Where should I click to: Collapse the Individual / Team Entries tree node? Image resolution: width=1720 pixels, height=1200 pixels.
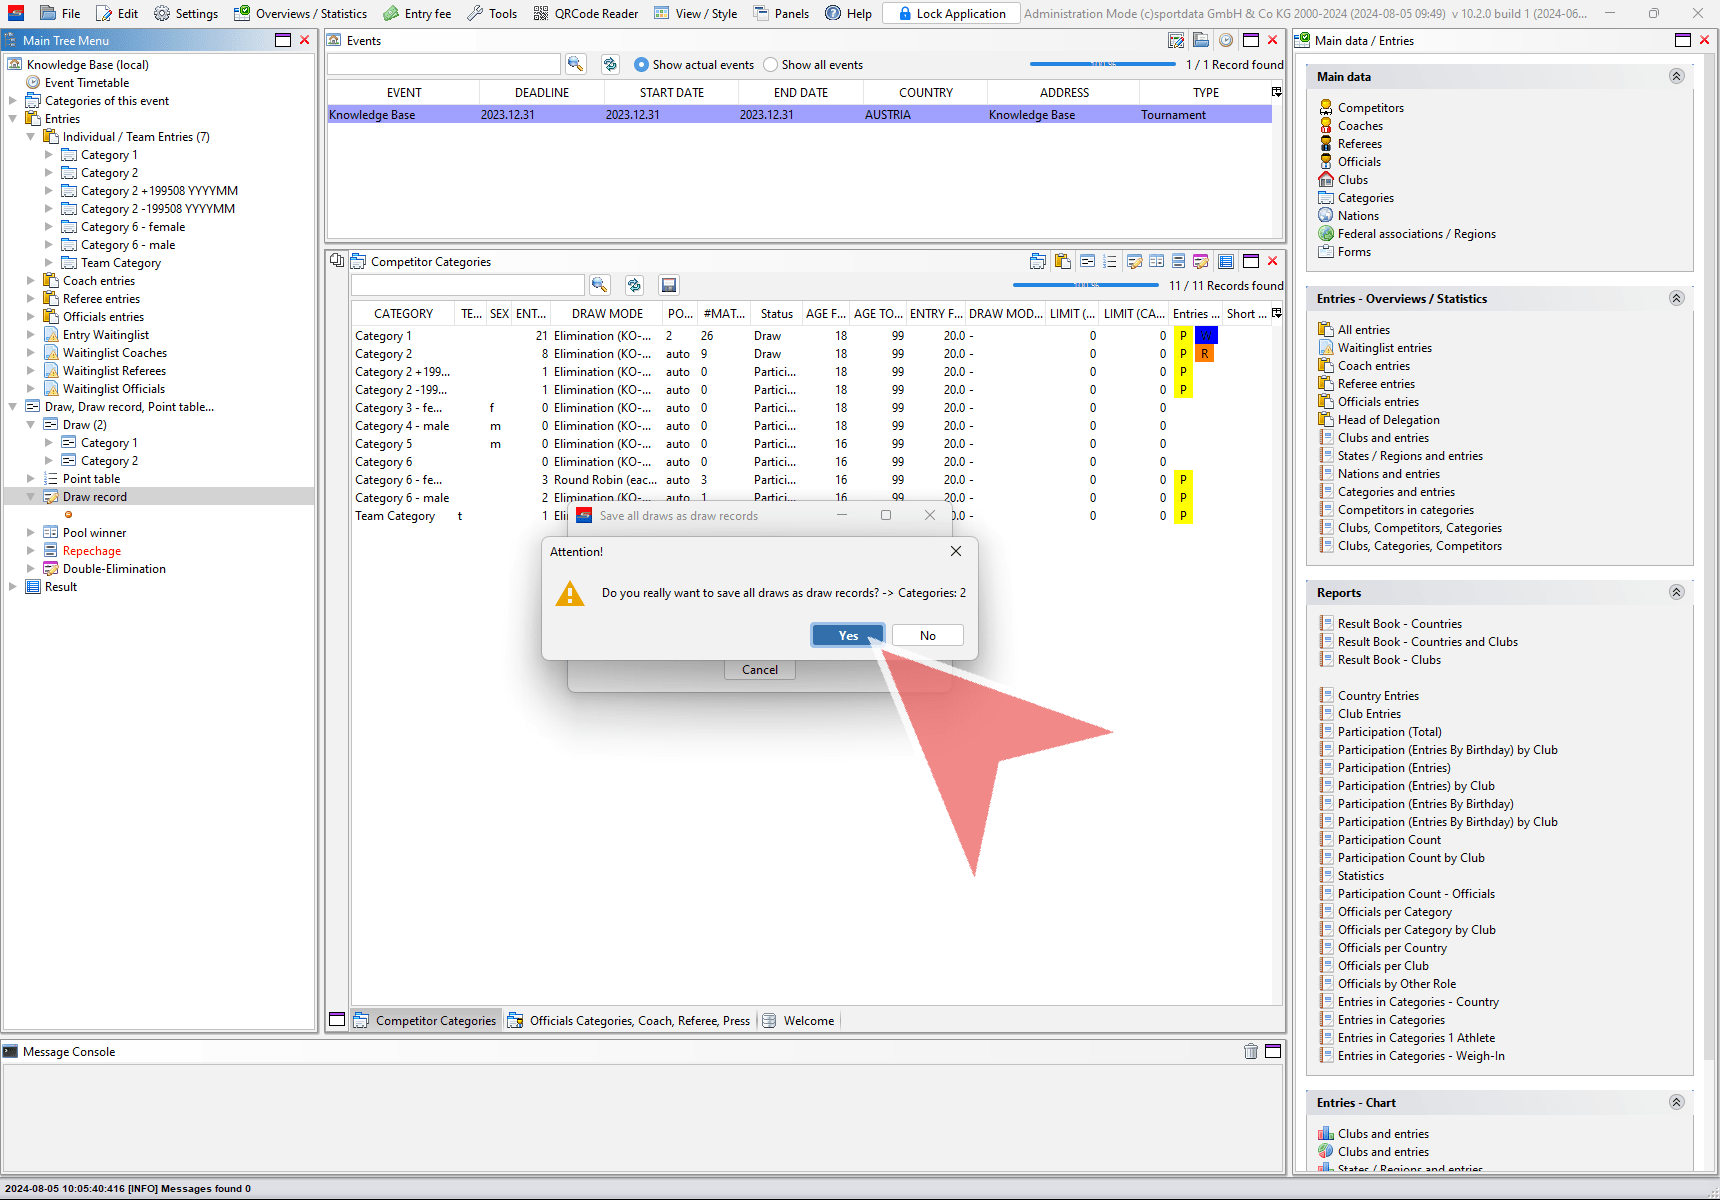[31, 137]
